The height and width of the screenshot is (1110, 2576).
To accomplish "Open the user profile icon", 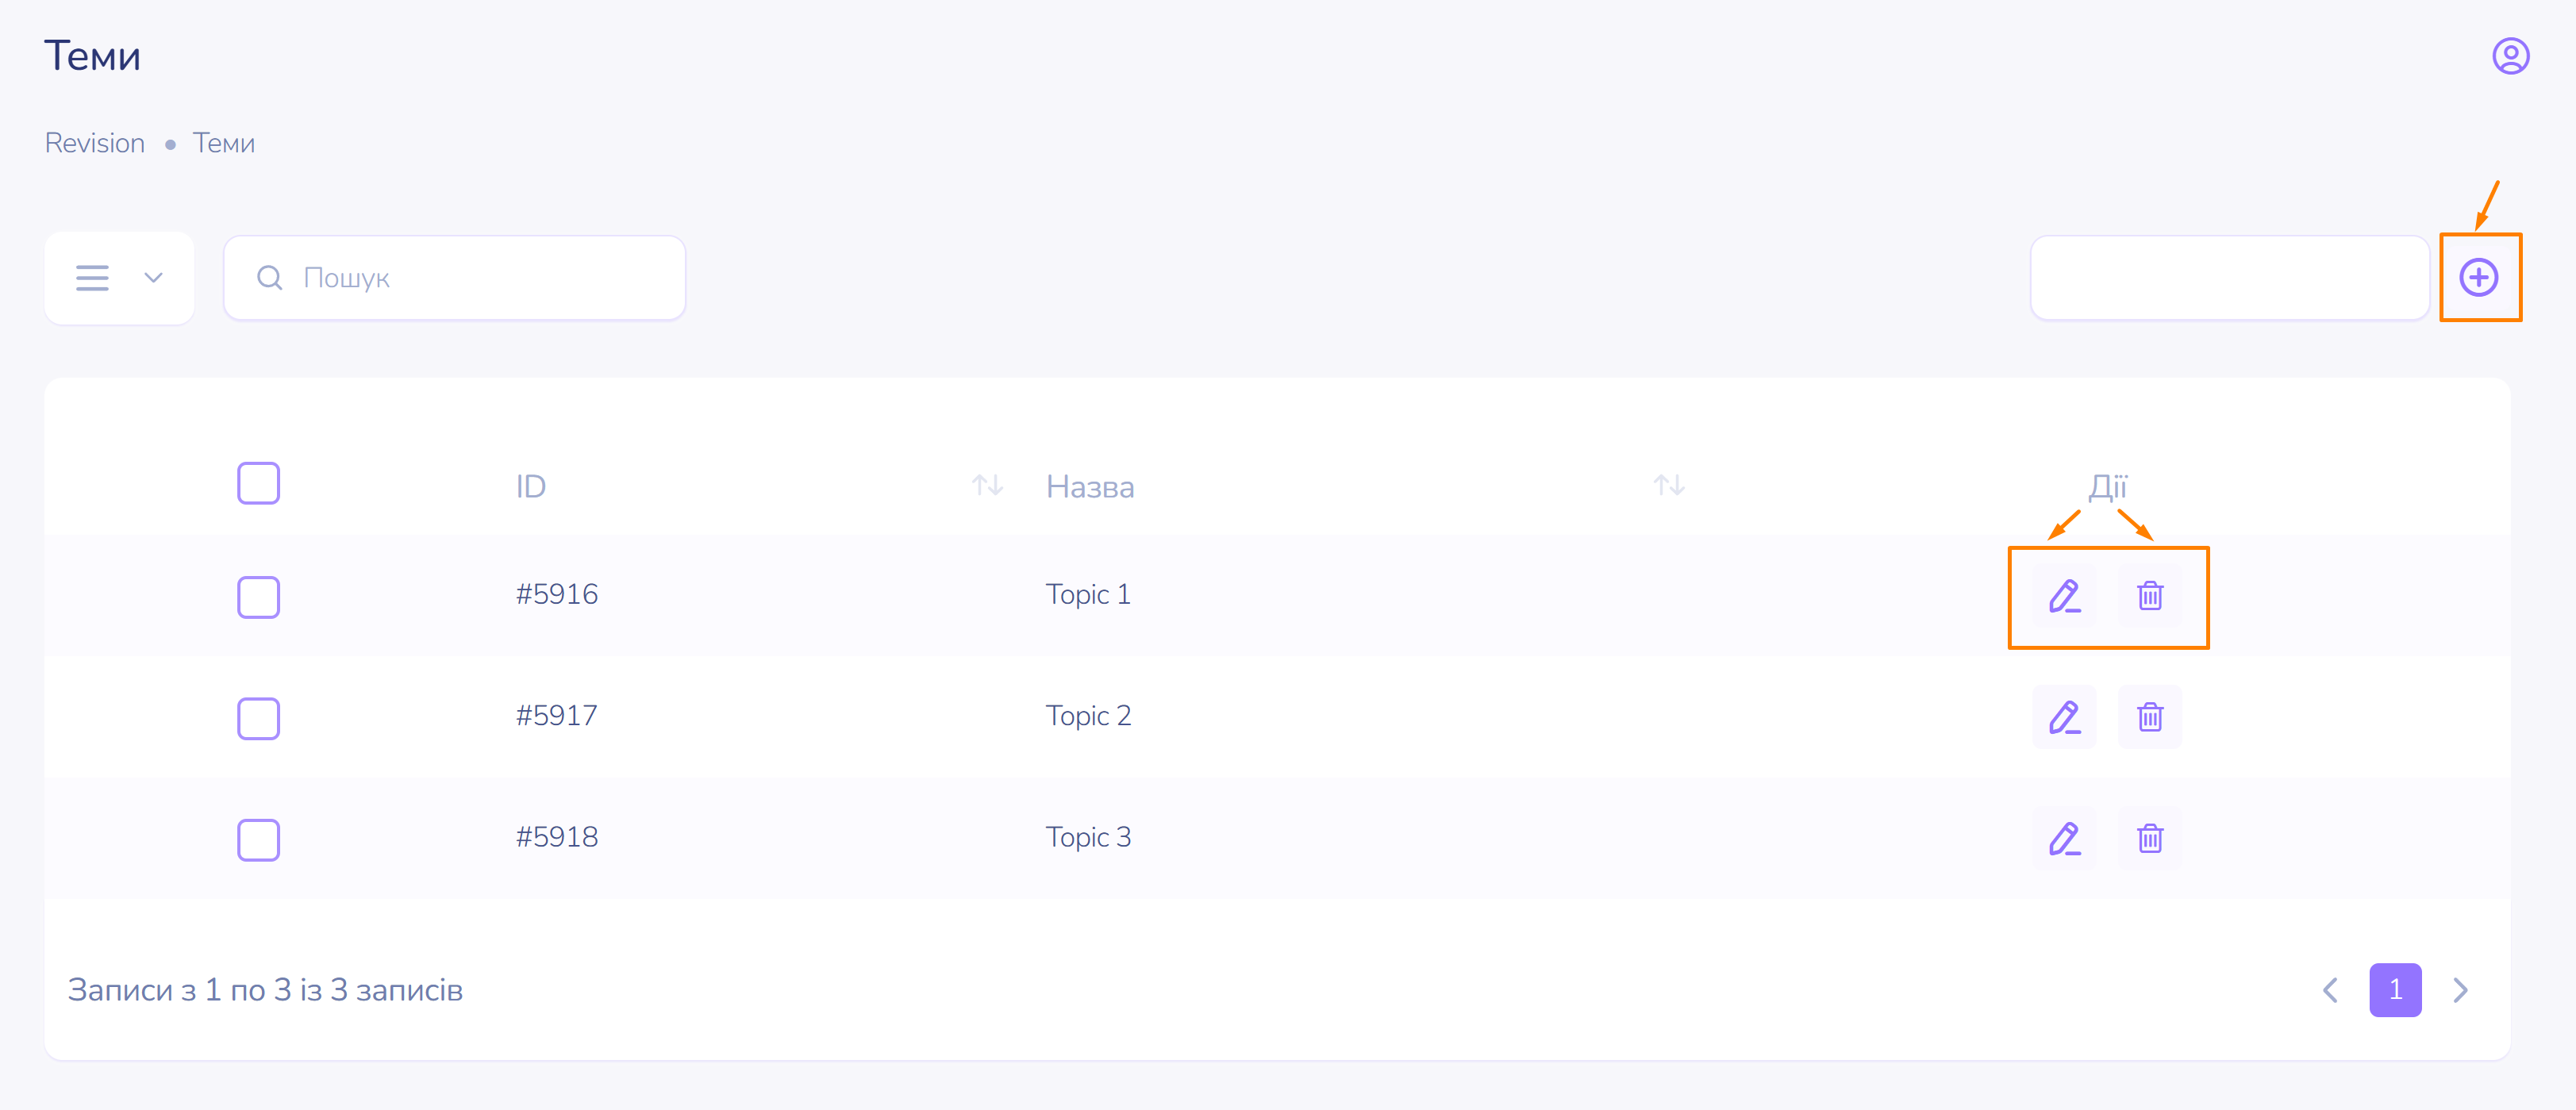I will tap(2509, 56).
